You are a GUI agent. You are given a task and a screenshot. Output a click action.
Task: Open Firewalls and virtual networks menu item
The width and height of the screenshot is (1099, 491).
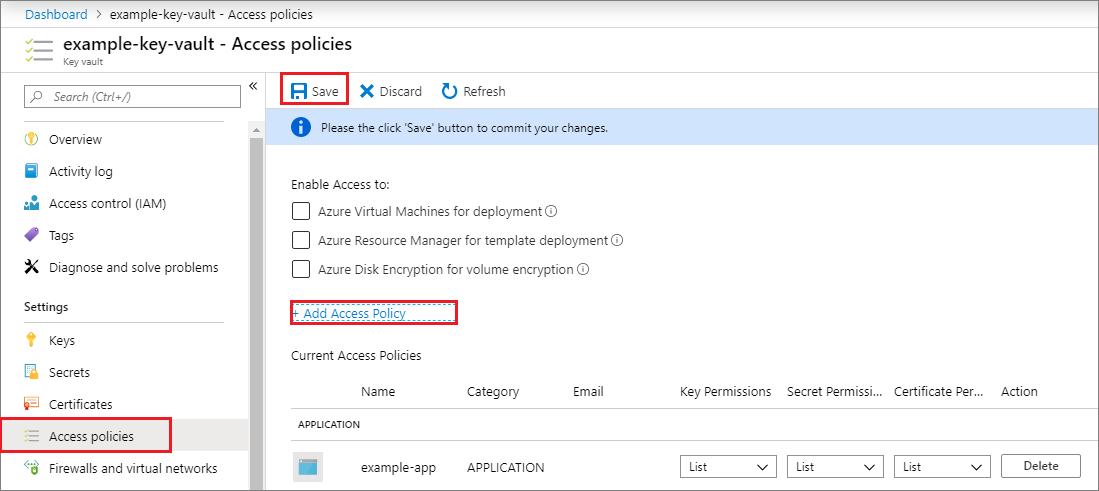(133, 468)
